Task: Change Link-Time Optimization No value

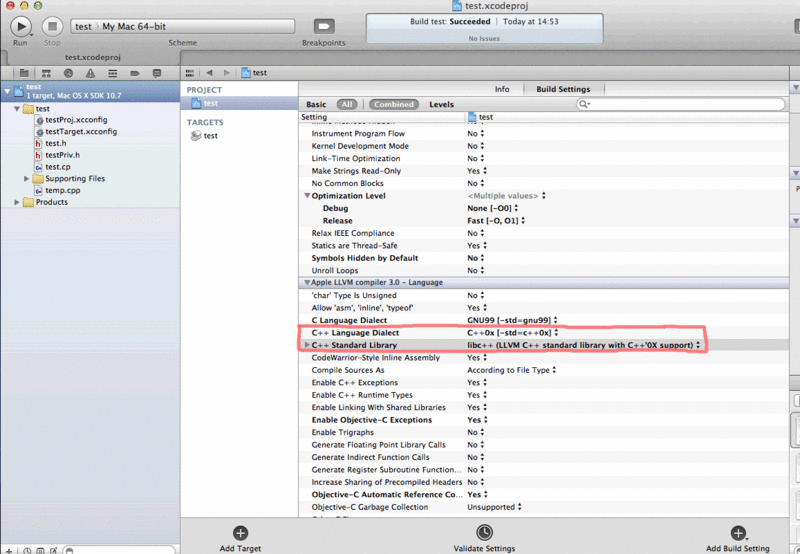Action: point(476,159)
